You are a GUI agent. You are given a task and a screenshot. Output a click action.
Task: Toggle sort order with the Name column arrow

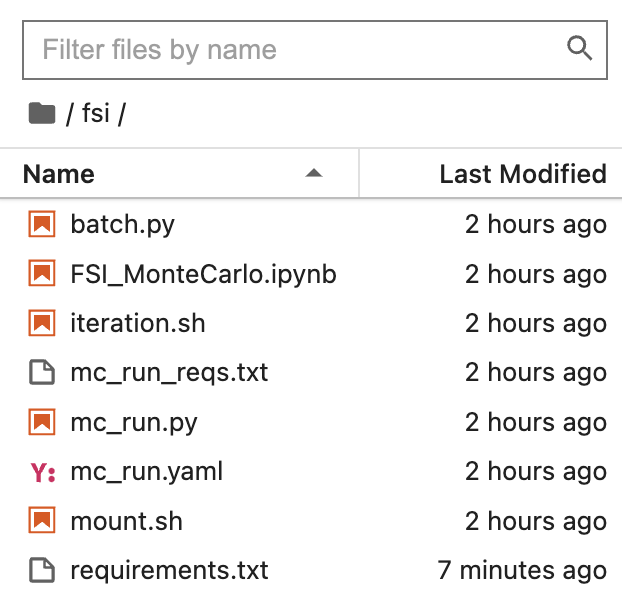pyautogui.click(x=314, y=174)
